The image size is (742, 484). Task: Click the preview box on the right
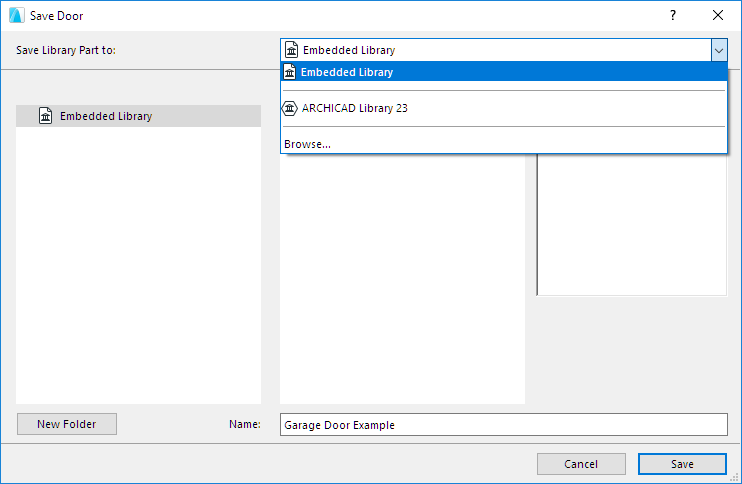[632, 225]
